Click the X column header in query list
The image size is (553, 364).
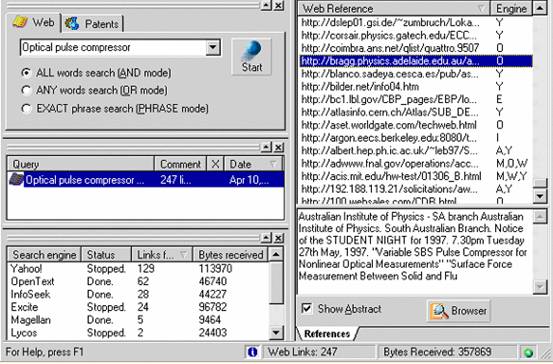tap(215, 164)
